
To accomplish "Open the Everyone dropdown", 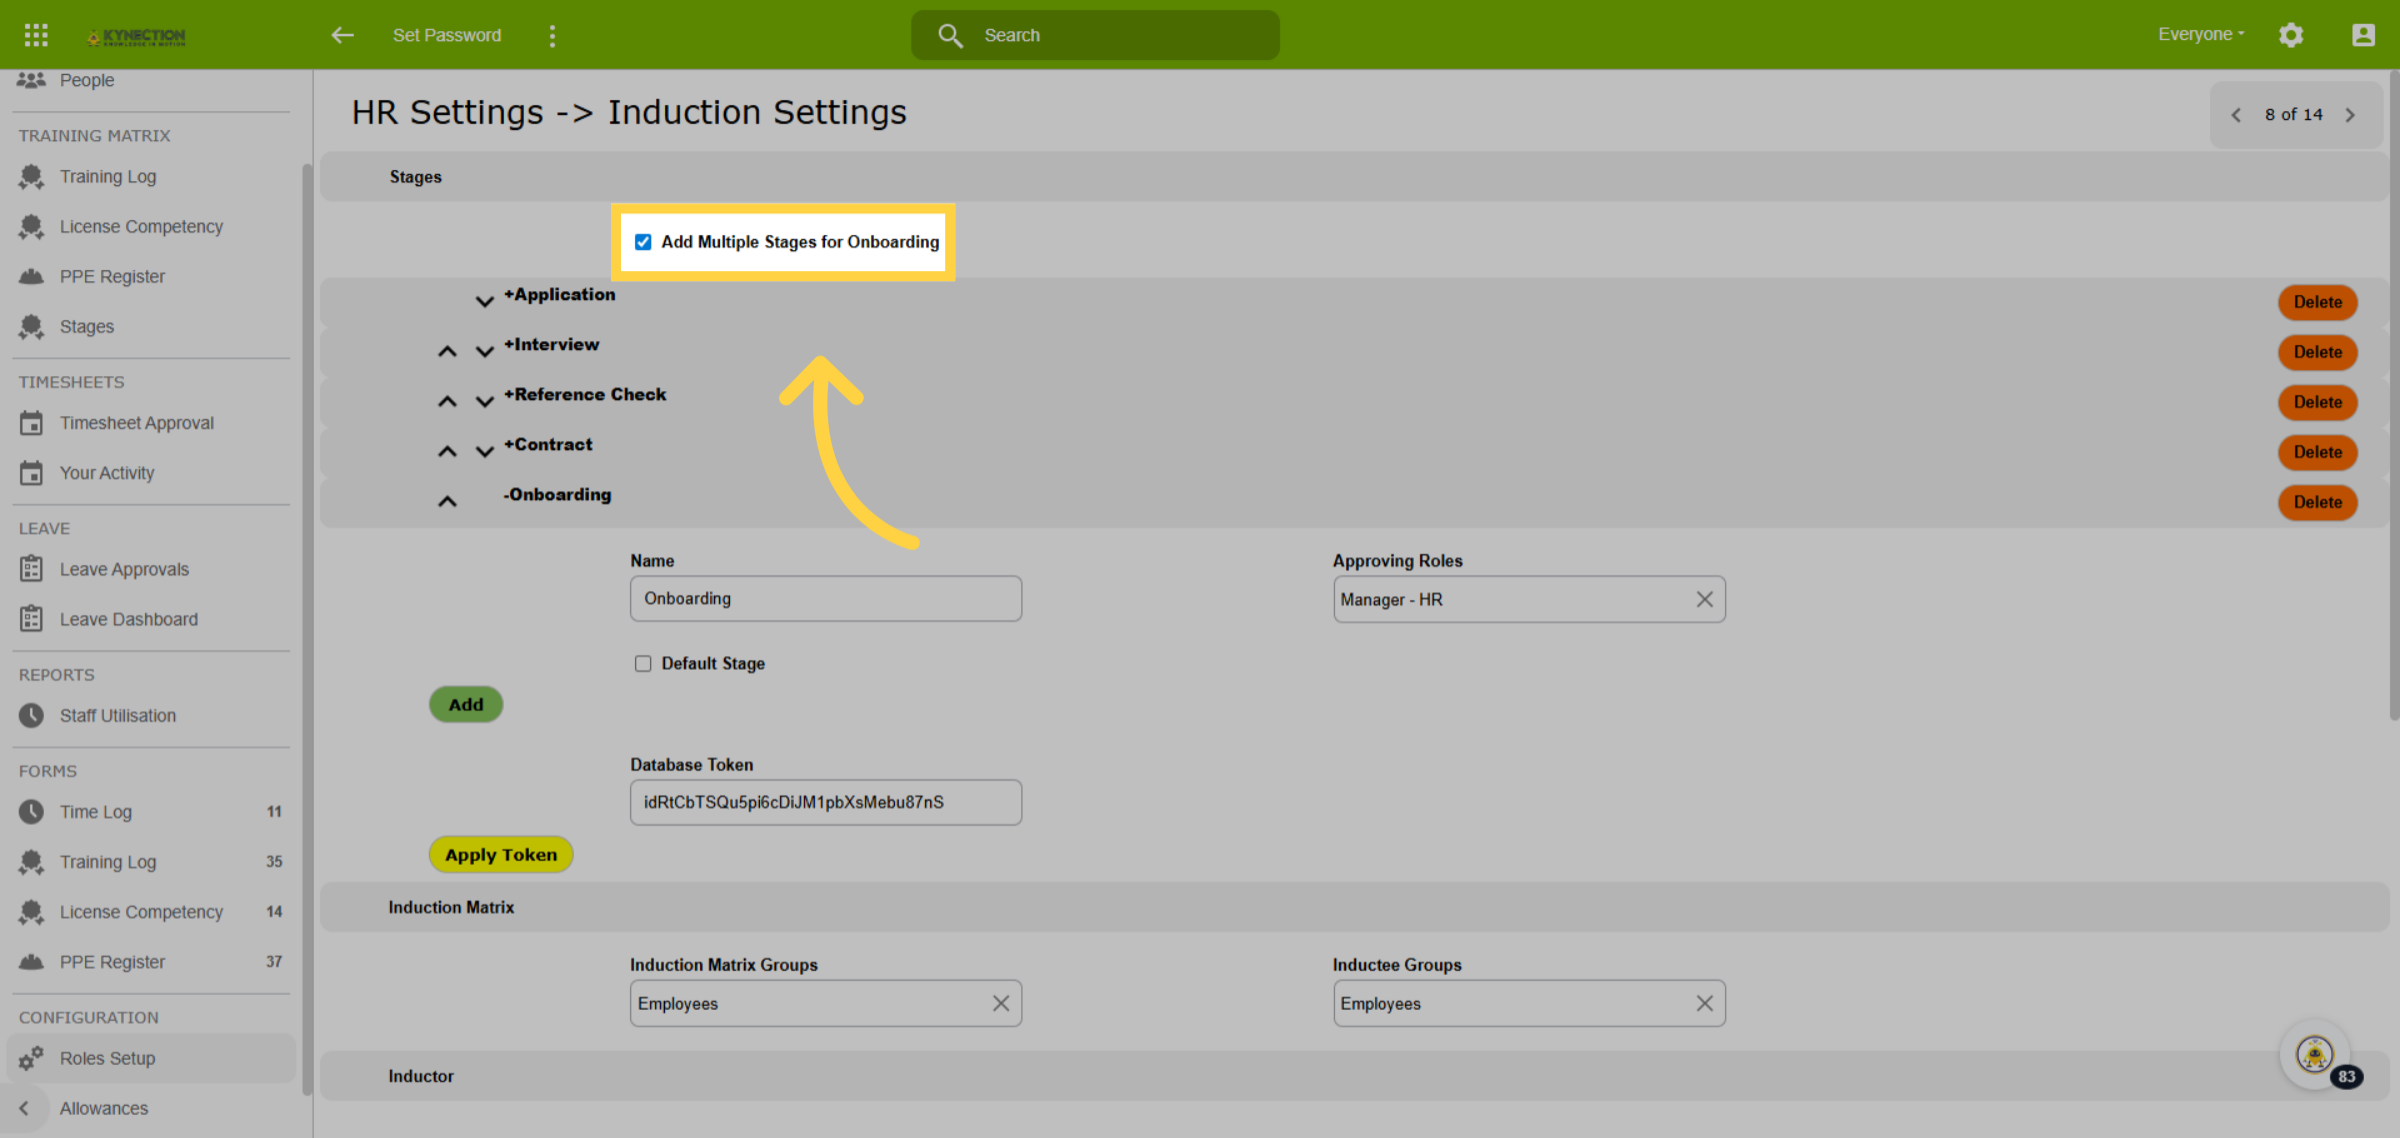I will tap(2201, 34).
